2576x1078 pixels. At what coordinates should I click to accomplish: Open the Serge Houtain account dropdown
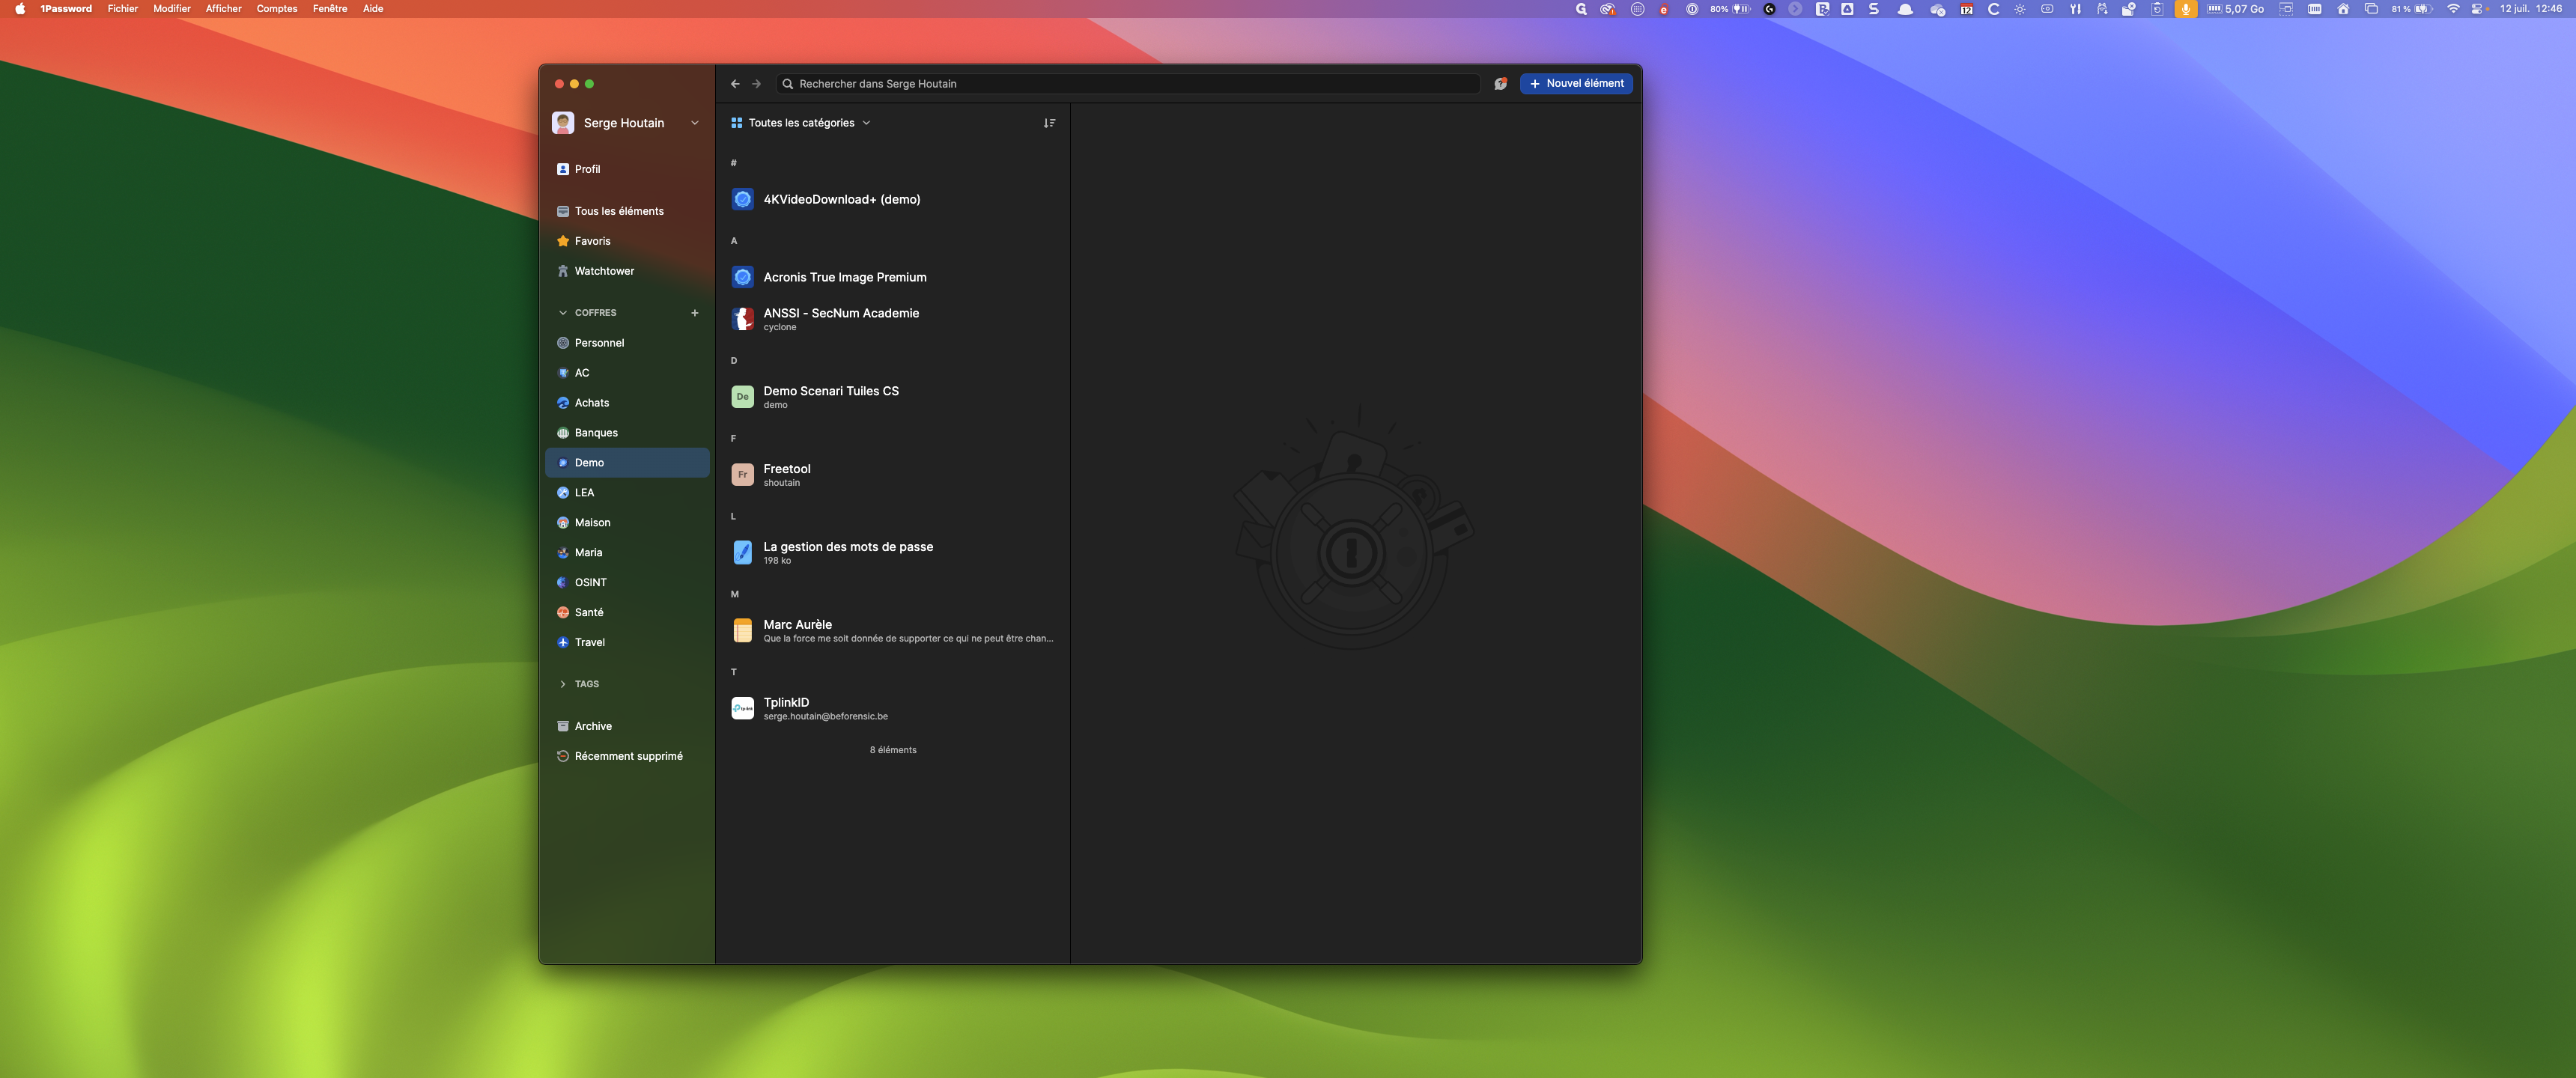tap(627, 123)
